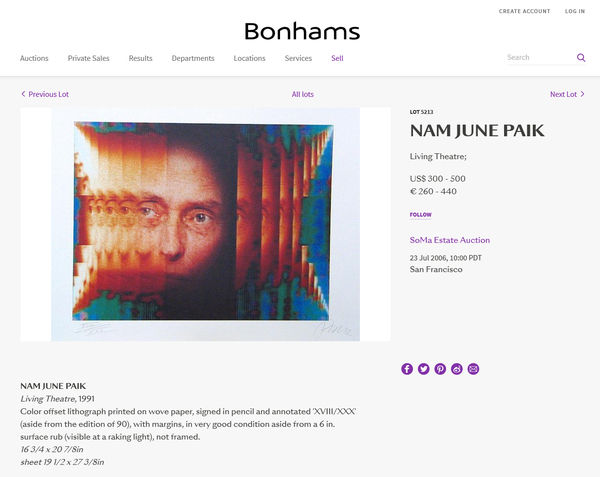The width and height of the screenshot is (600, 477).
Task: Share lot on Twitter
Action: [x=424, y=369]
